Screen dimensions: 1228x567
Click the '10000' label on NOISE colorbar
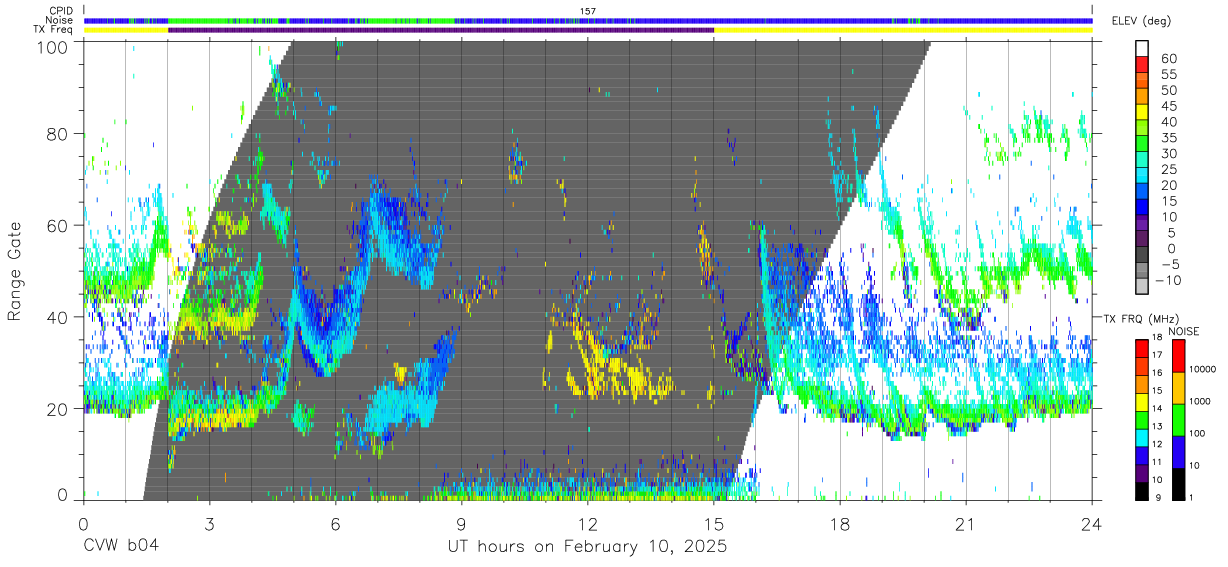(1203, 369)
